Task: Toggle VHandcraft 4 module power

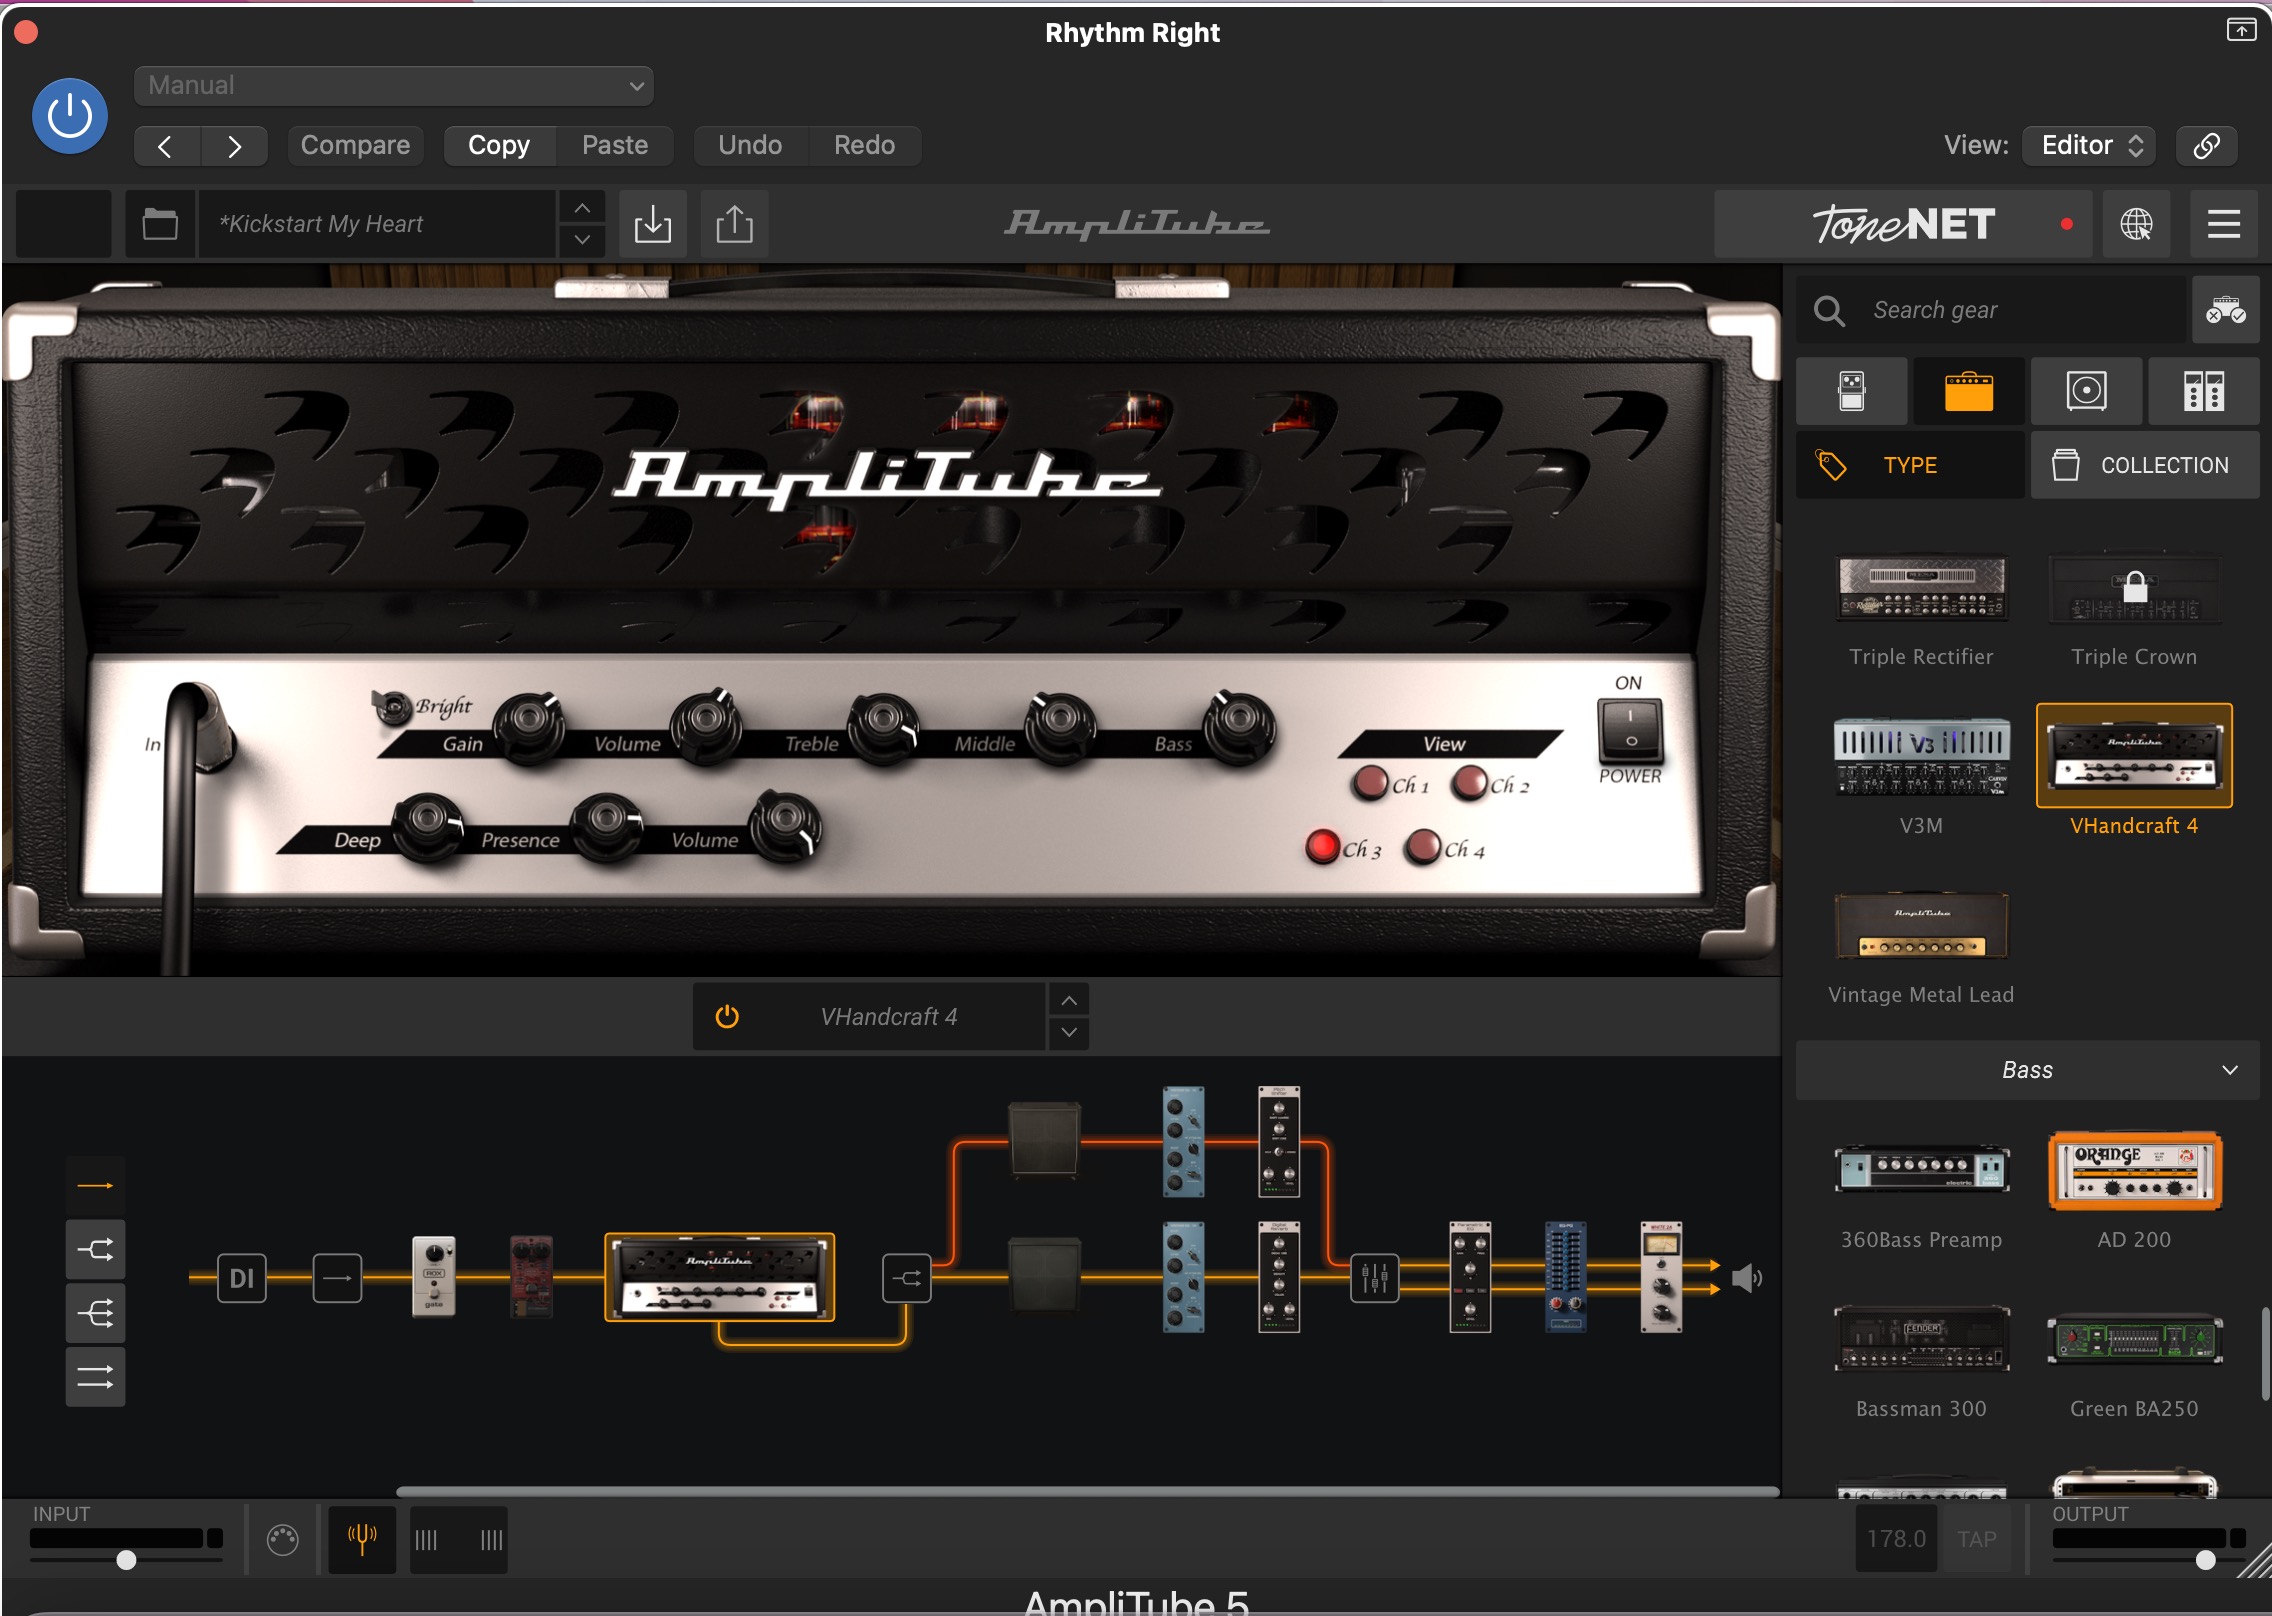Action: pos(727,1017)
